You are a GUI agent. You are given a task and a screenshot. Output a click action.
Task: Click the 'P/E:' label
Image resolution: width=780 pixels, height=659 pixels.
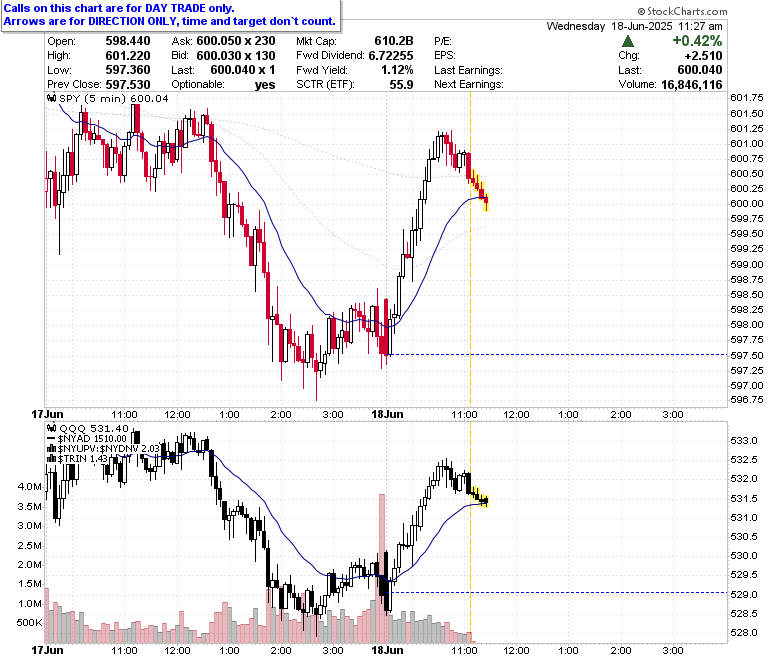click(x=443, y=41)
